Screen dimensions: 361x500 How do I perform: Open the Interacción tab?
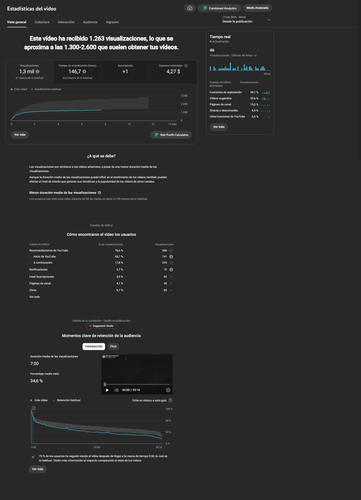[66, 22]
